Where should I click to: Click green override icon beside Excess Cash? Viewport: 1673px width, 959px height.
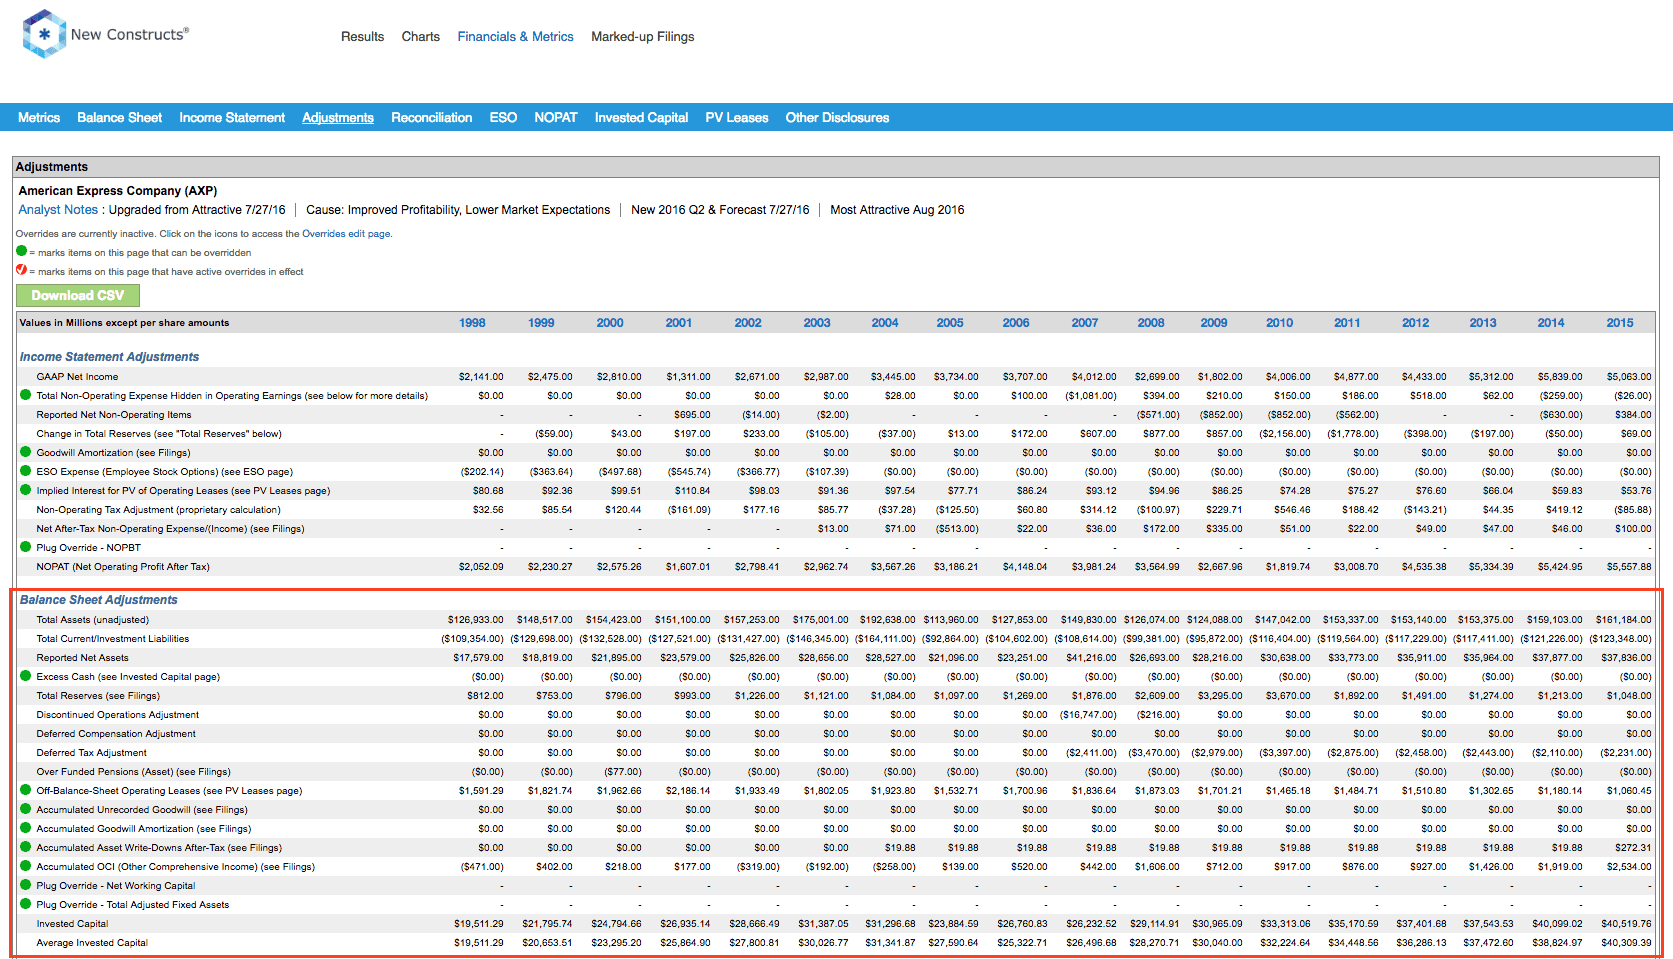pos(26,676)
